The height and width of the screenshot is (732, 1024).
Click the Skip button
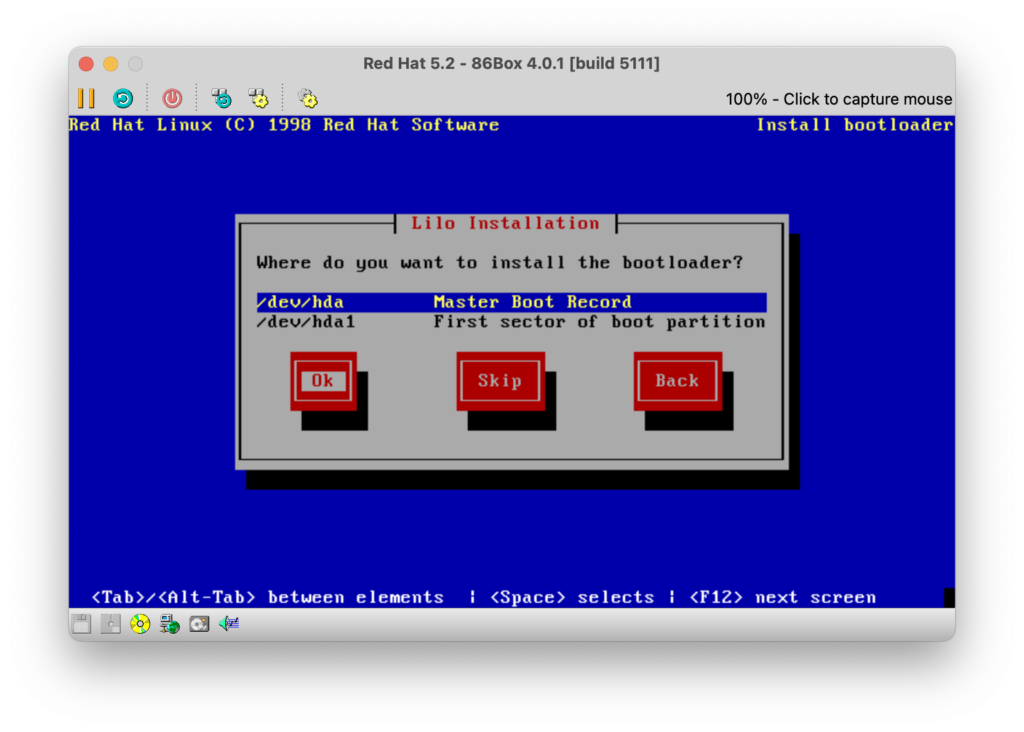click(500, 381)
